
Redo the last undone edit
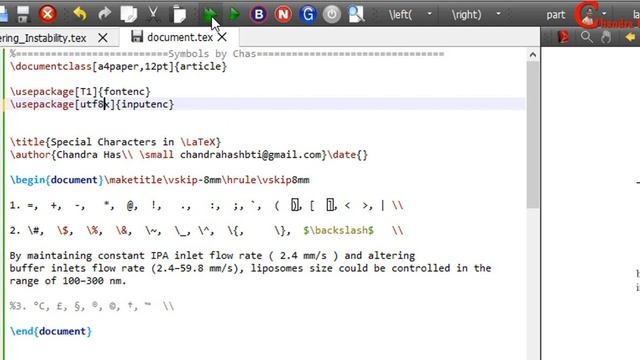coord(104,14)
